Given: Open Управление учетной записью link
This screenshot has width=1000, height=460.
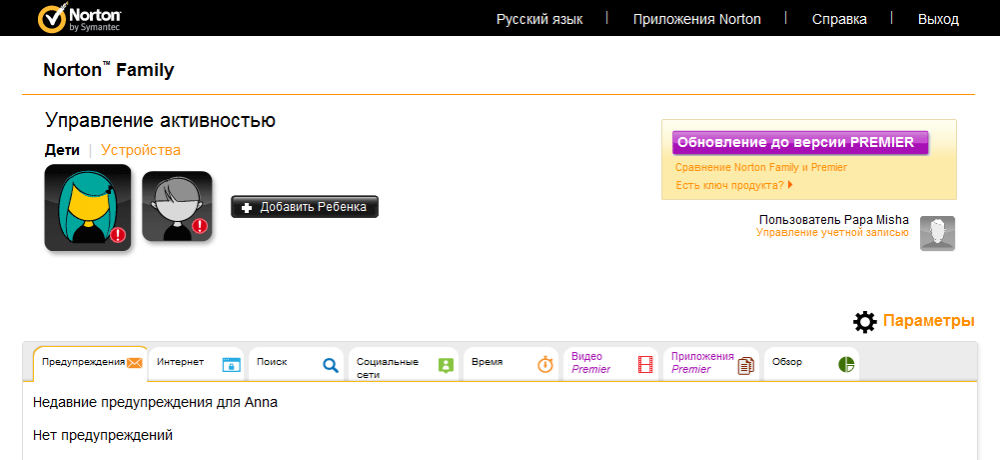Looking at the screenshot, I should pos(832,233).
